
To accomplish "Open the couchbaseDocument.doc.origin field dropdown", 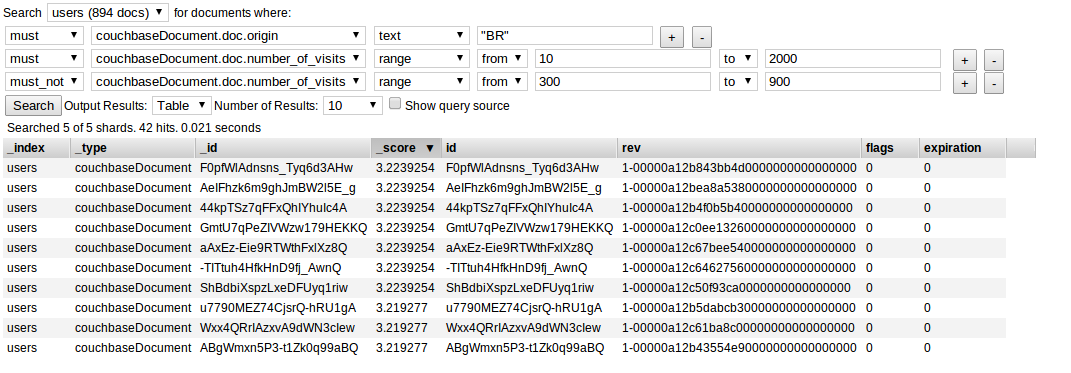I will coord(228,36).
